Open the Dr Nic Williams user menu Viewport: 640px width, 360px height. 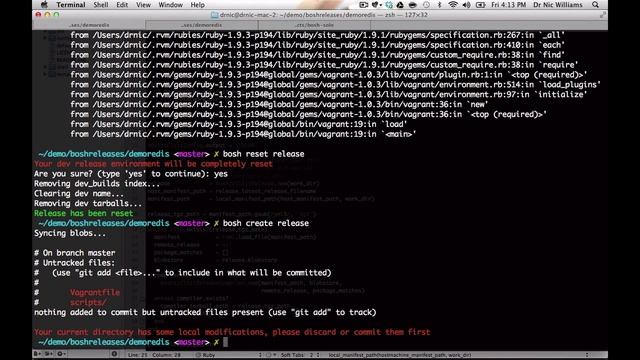558,5
